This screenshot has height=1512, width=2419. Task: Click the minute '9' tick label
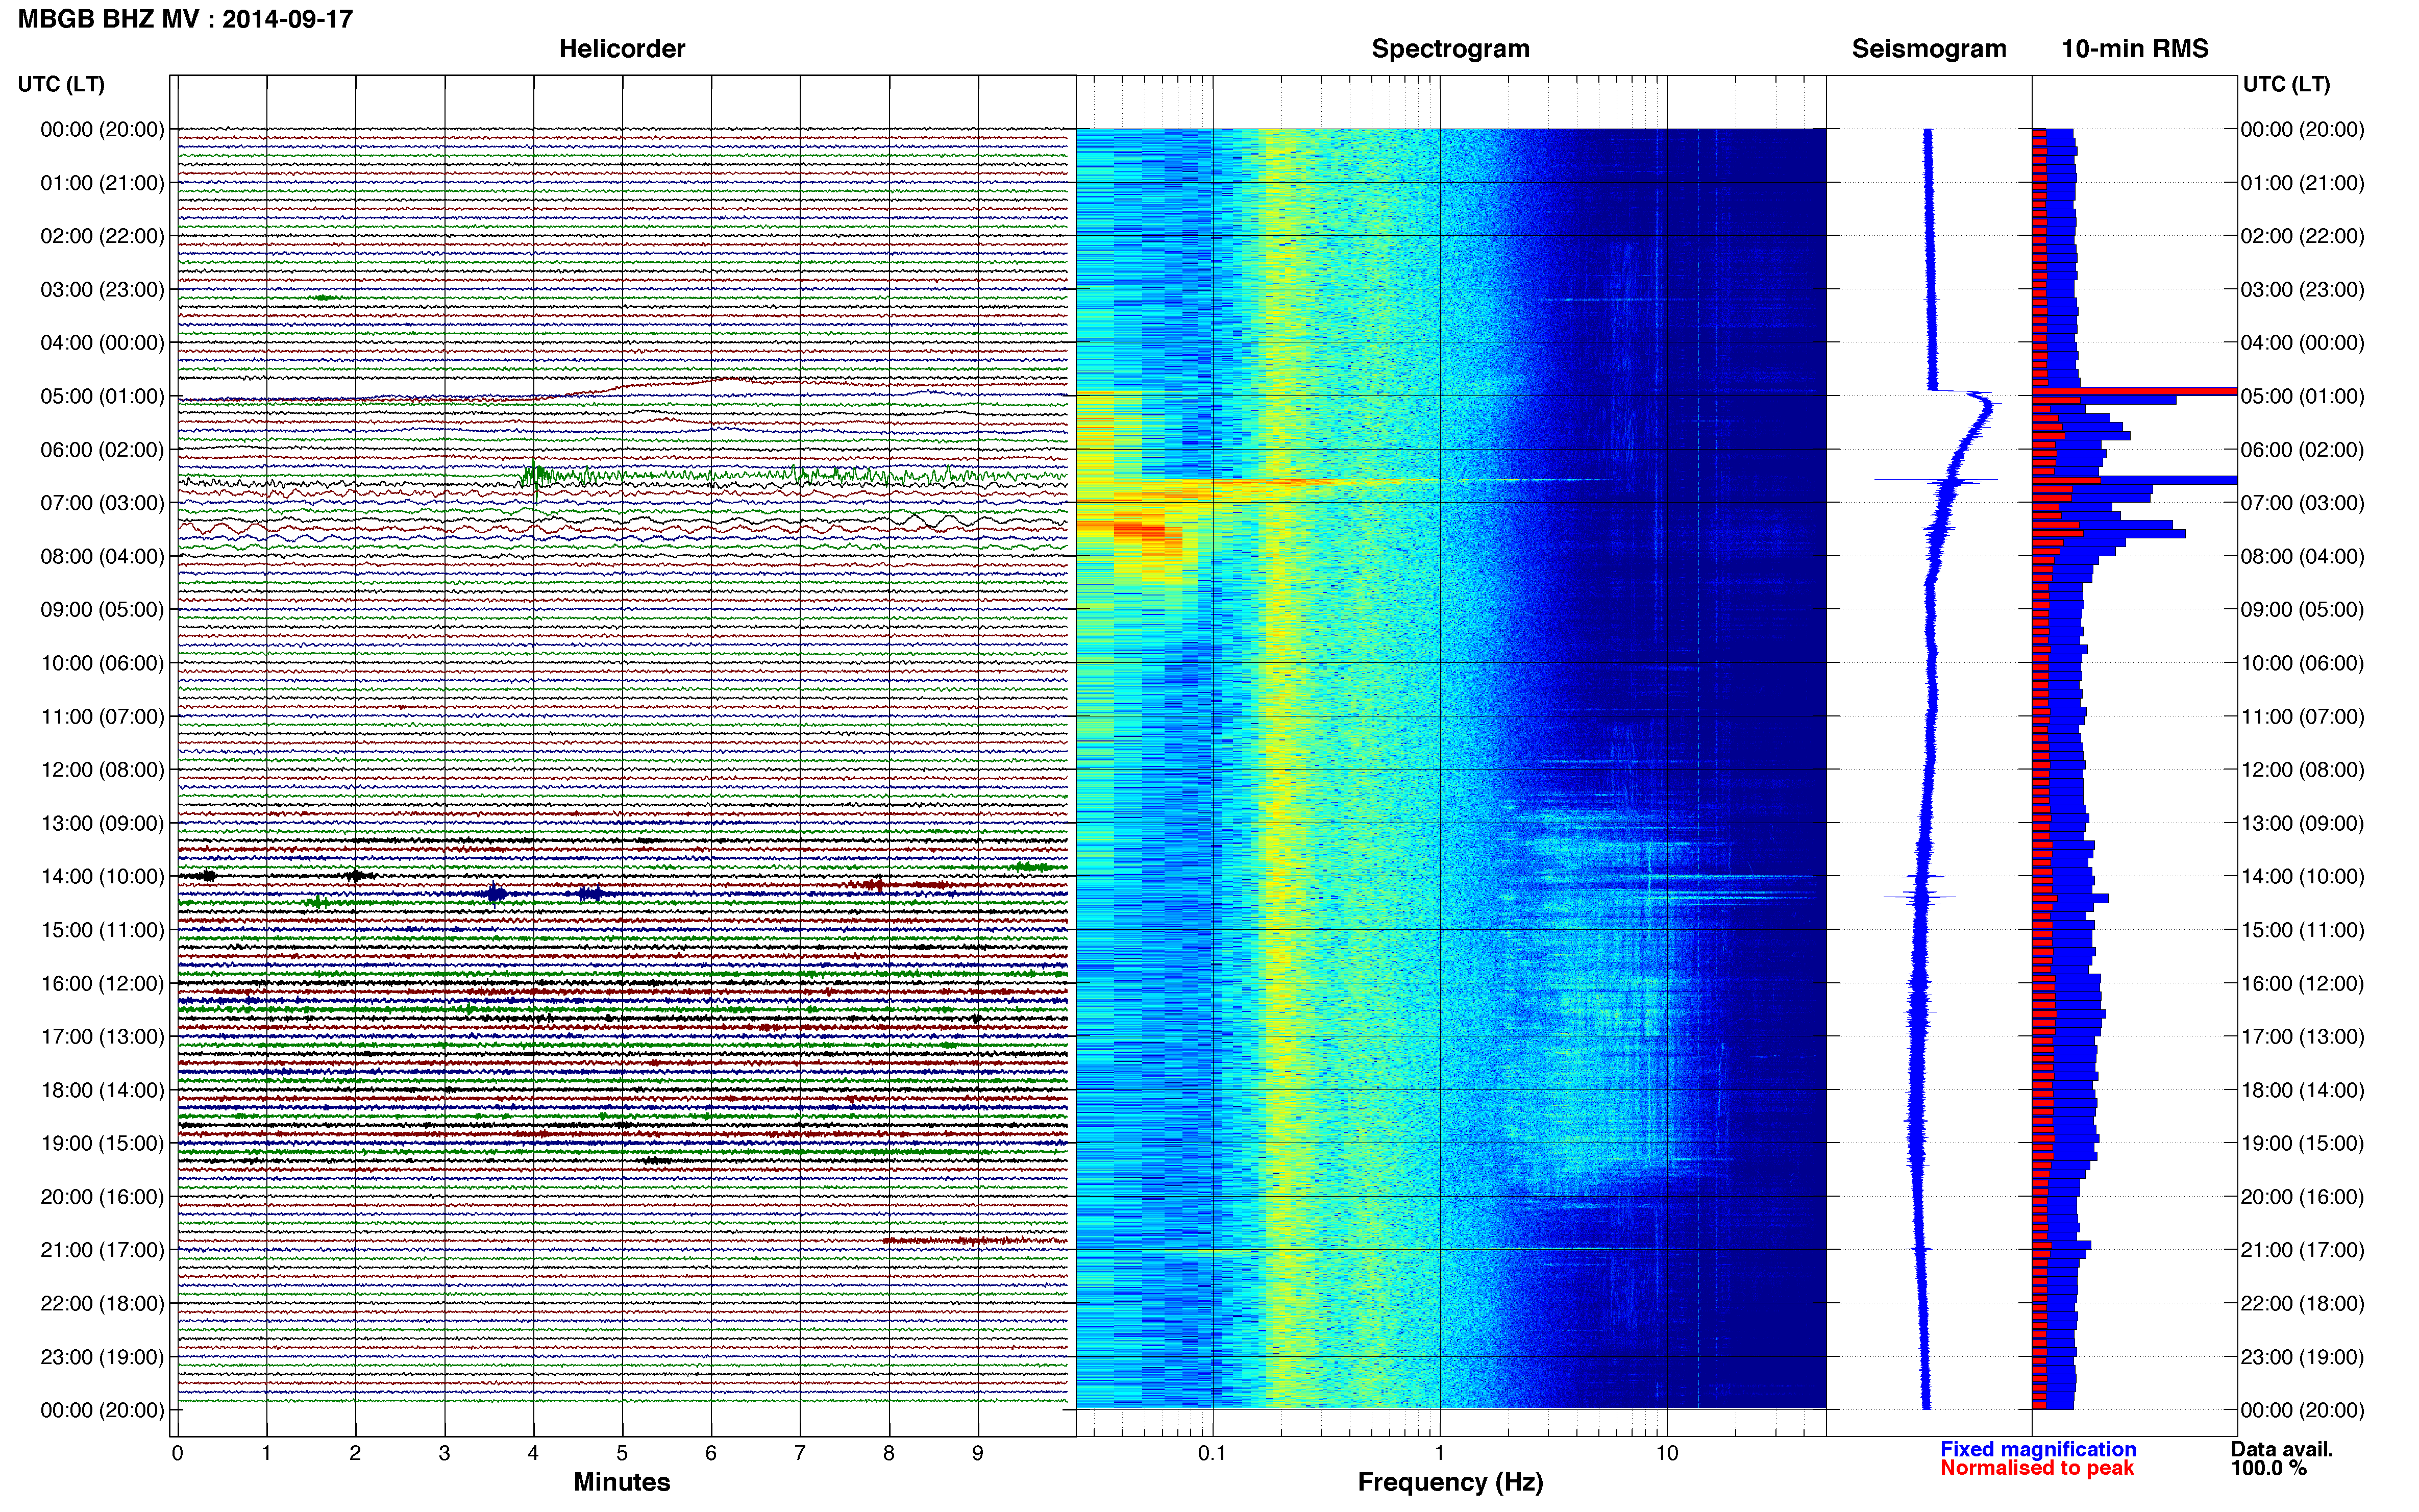[978, 1453]
